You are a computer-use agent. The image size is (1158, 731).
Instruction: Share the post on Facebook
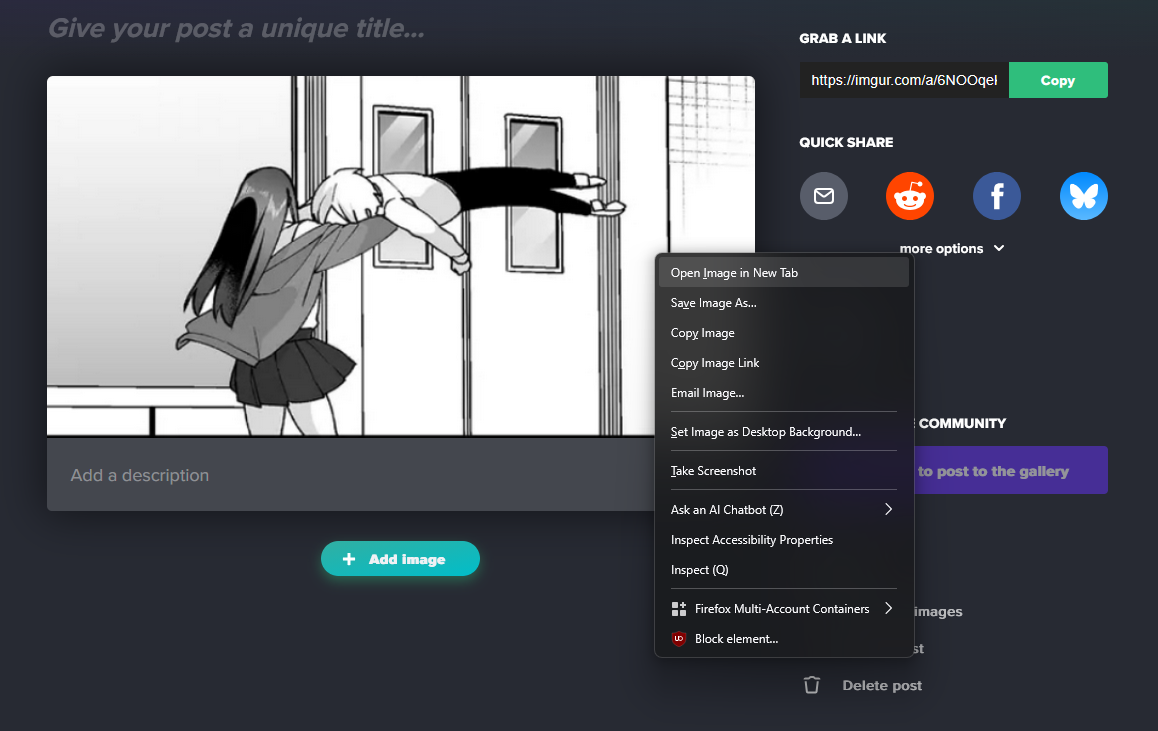coord(996,196)
